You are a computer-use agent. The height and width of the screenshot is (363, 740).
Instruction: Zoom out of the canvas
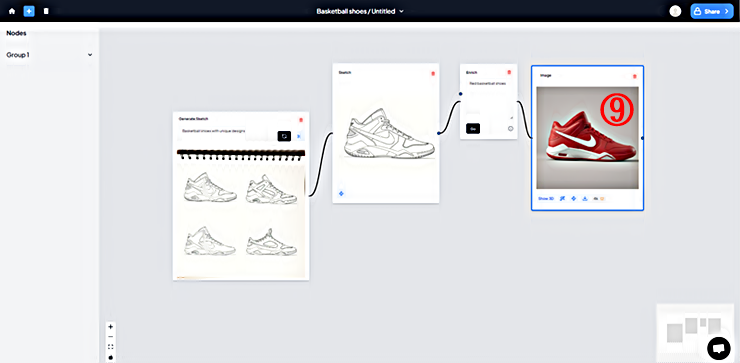[x=110, y=337]
